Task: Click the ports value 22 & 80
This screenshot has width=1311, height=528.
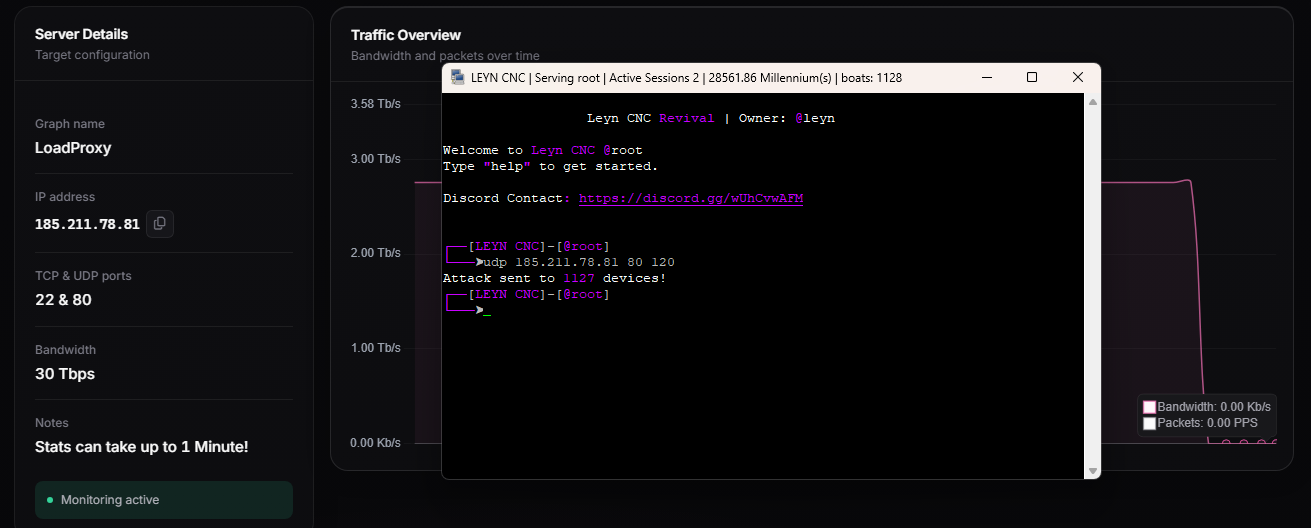Action: click(63, 299)
